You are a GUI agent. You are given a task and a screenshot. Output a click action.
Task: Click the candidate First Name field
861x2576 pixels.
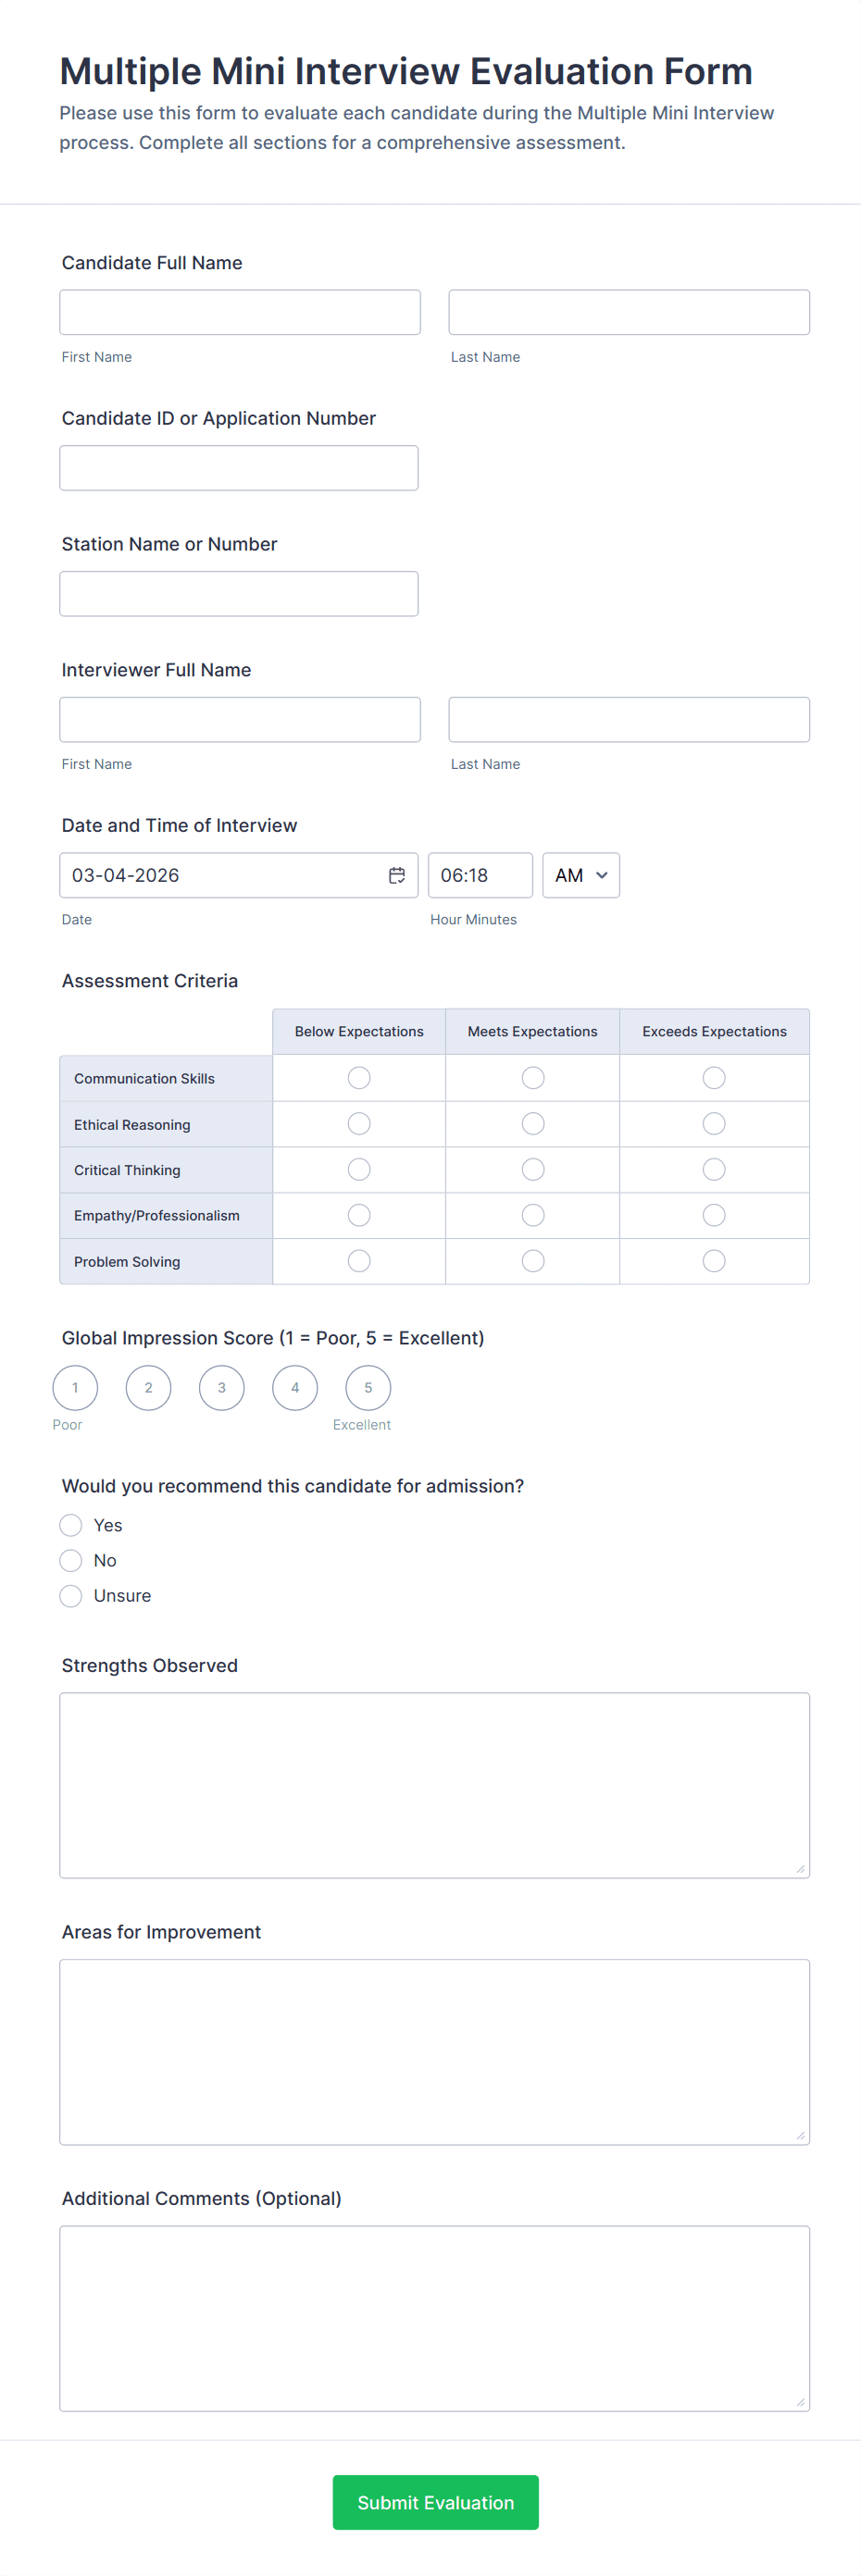coord(240,312)
